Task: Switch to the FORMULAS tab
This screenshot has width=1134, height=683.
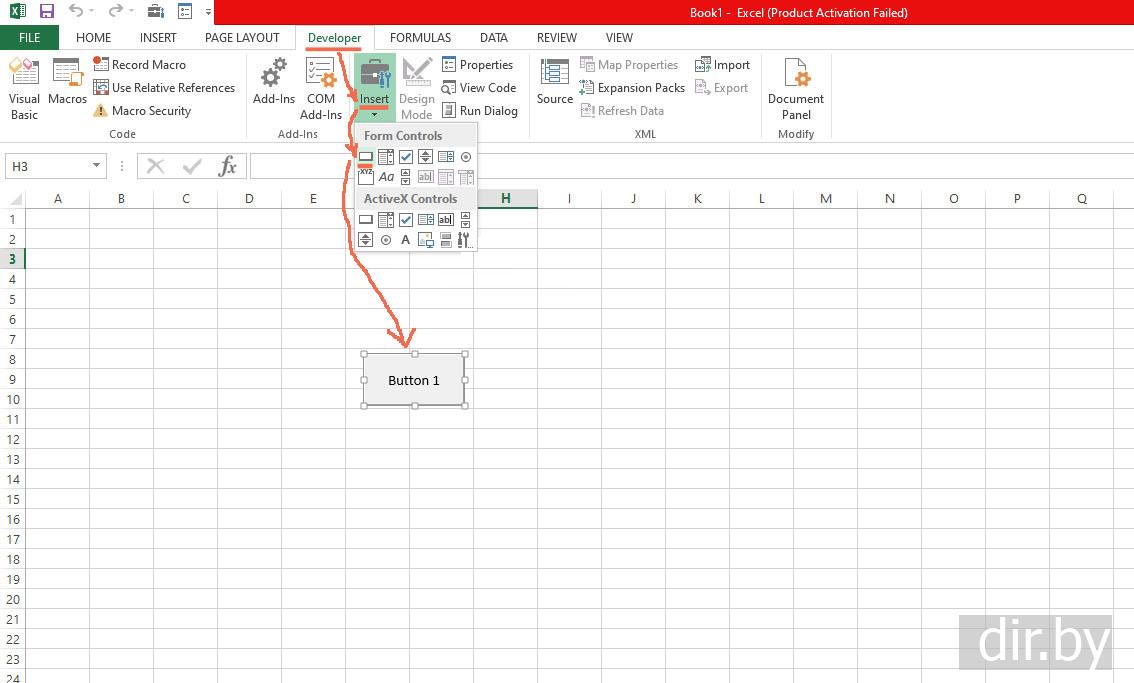Action: click(x=420, y=38)
